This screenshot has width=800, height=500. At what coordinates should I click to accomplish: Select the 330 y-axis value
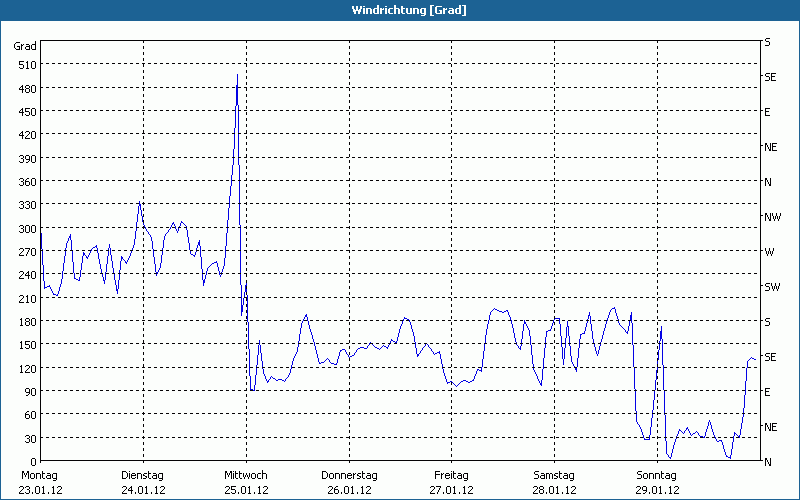[x=28, y=205]
